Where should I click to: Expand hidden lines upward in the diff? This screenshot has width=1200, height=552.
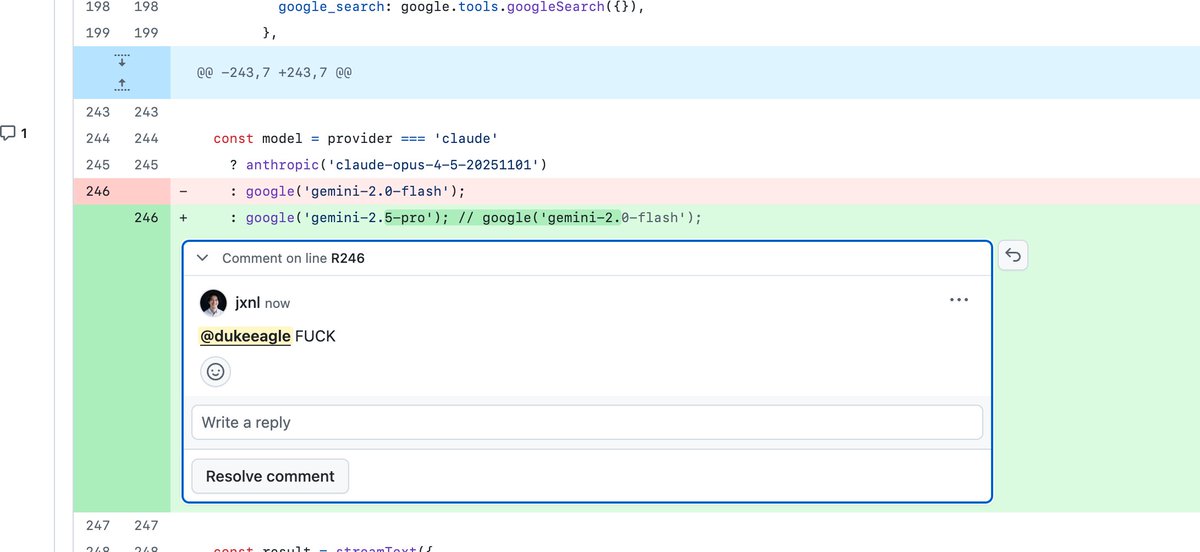[x=122, y=85]
